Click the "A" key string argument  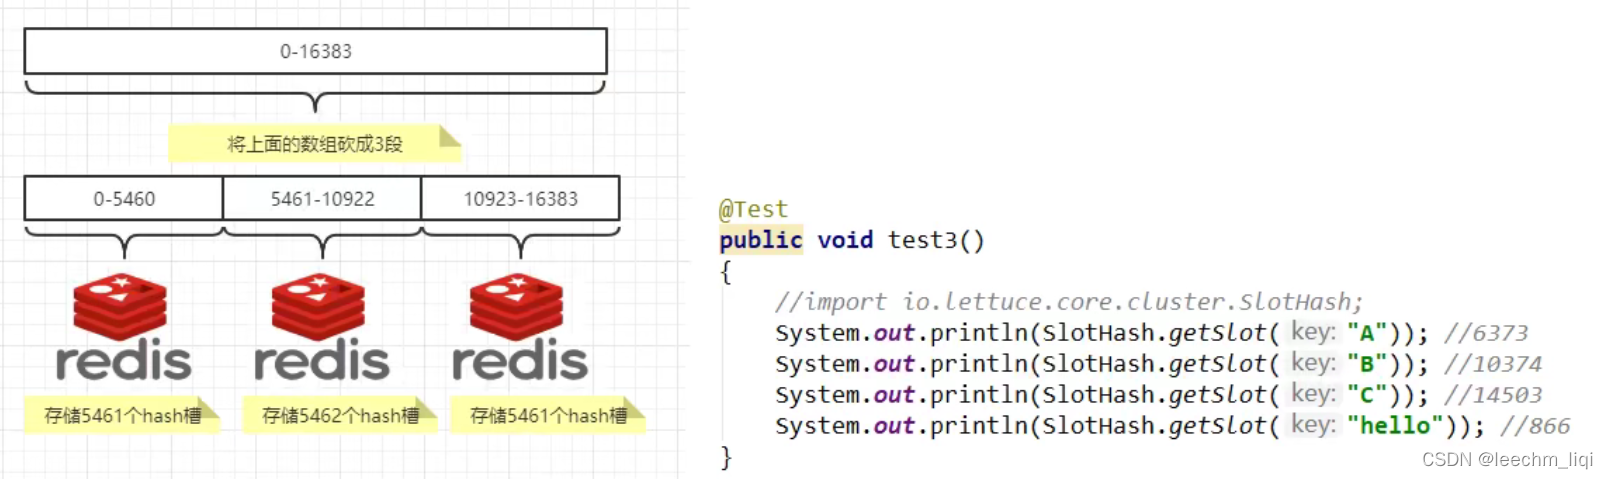click(1366, 333)
